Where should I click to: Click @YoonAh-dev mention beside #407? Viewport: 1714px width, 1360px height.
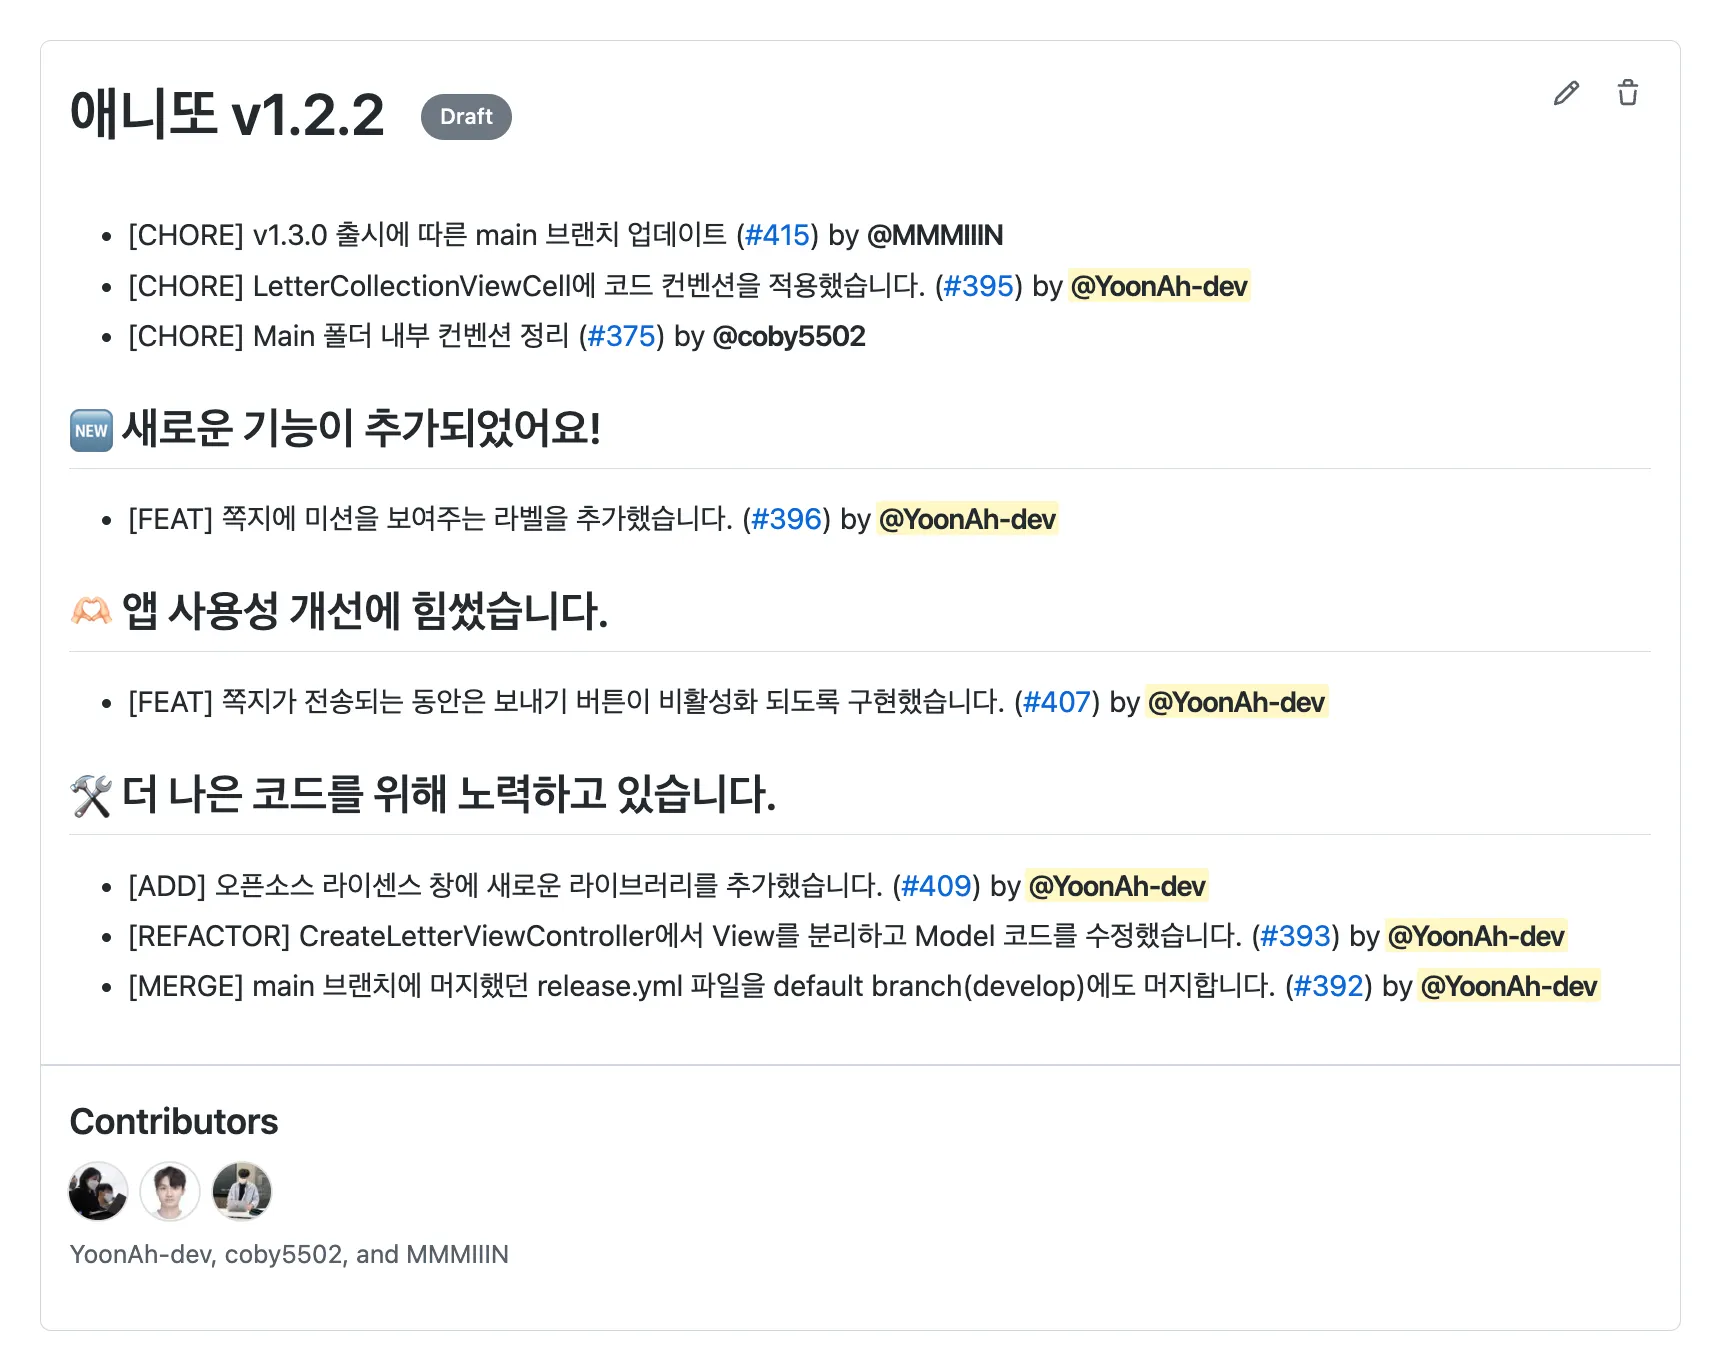pyautogui.click(x=1236, y=702)
